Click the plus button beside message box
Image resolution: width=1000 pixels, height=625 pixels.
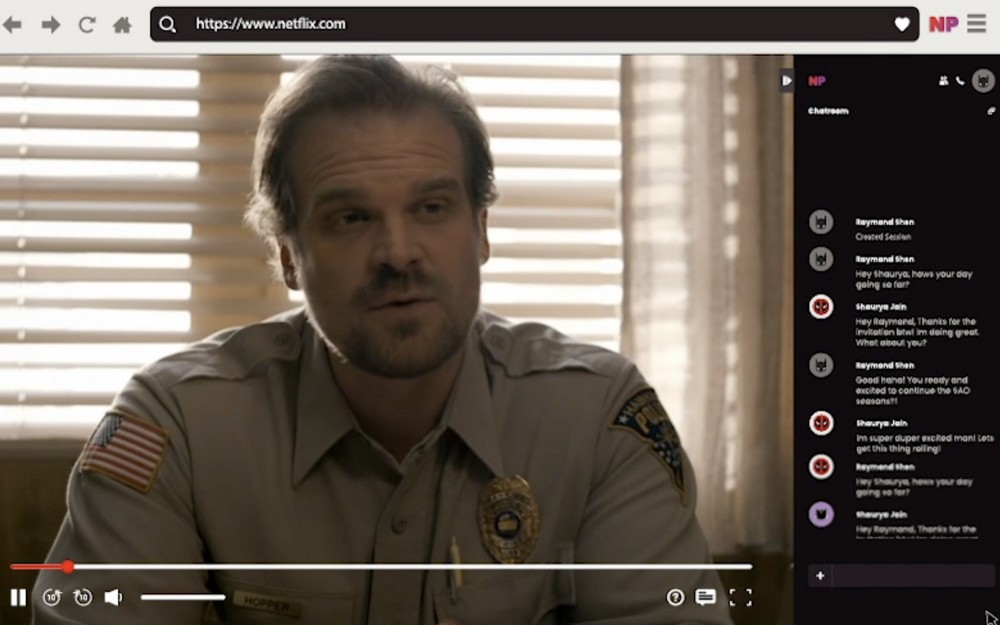(x=820, y=576)
